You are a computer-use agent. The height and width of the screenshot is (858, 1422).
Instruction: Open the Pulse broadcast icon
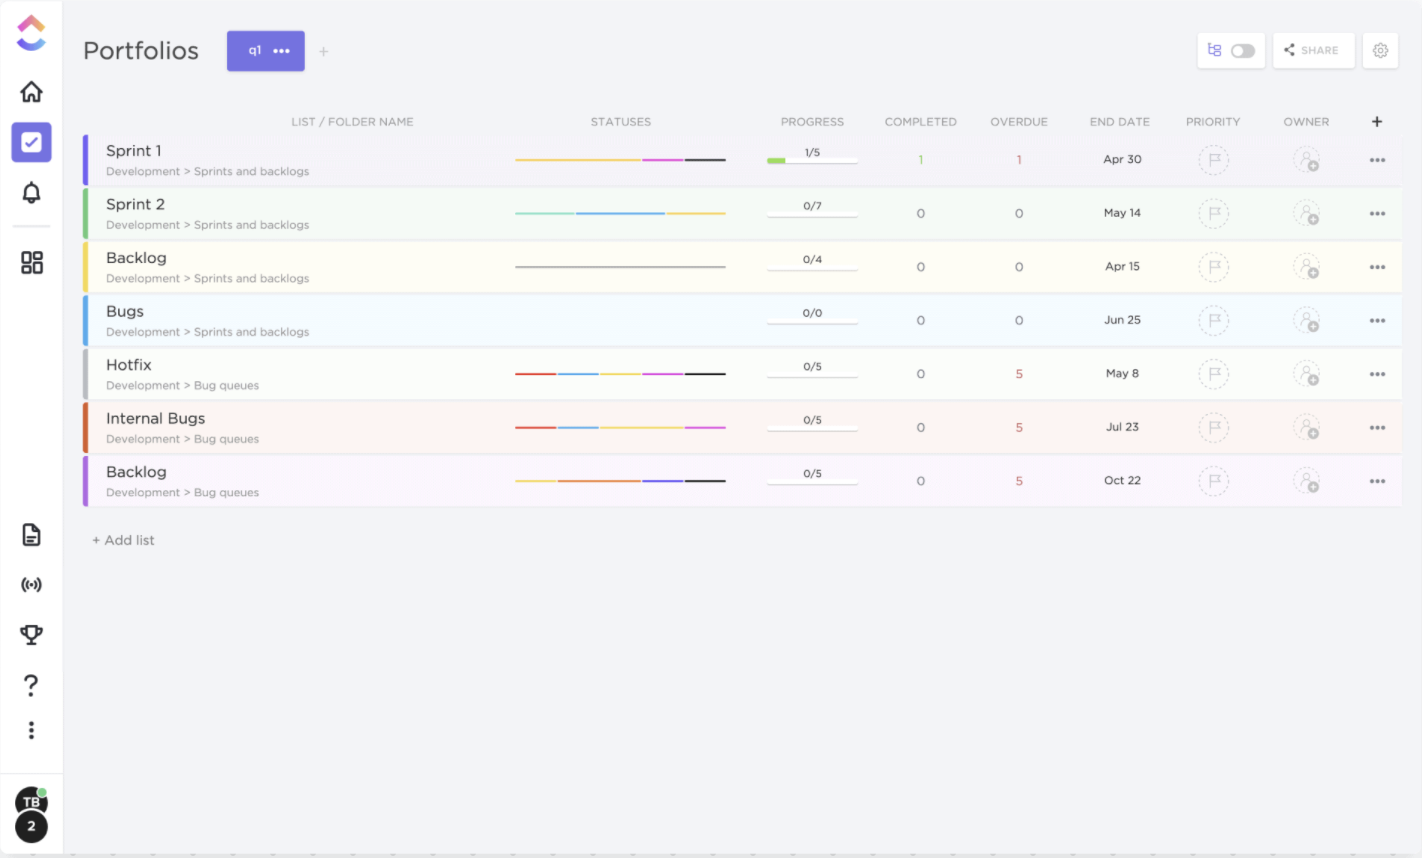click(31, 585)
